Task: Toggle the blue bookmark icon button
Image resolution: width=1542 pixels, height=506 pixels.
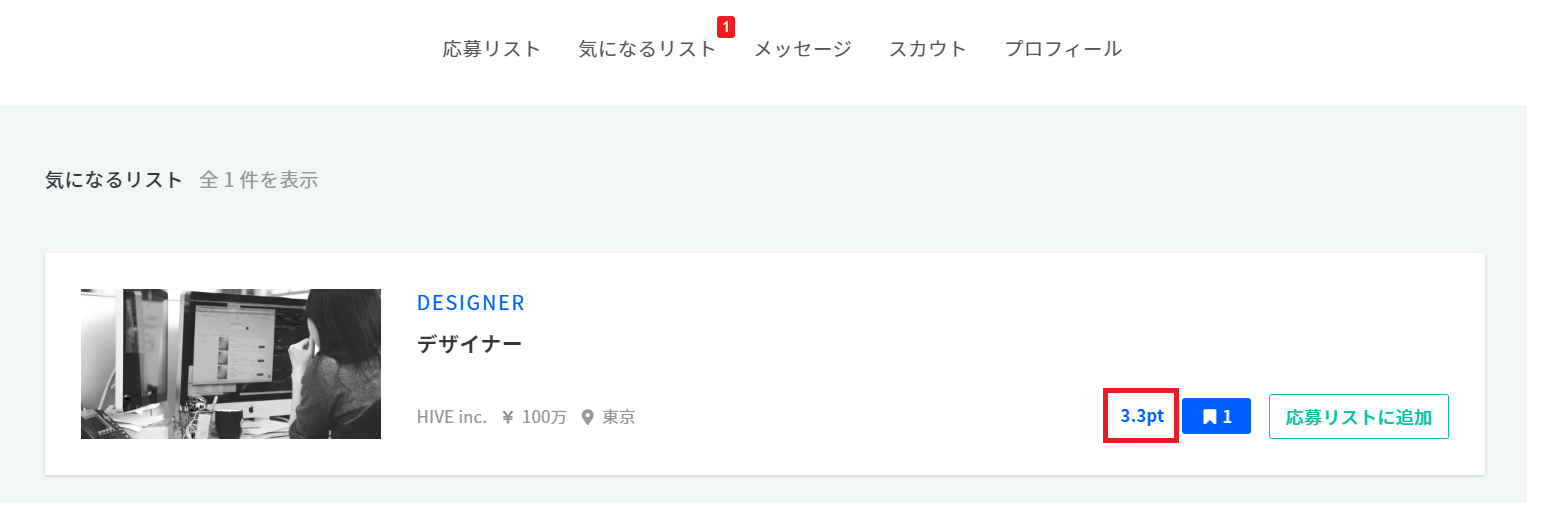Action: 1216,416
